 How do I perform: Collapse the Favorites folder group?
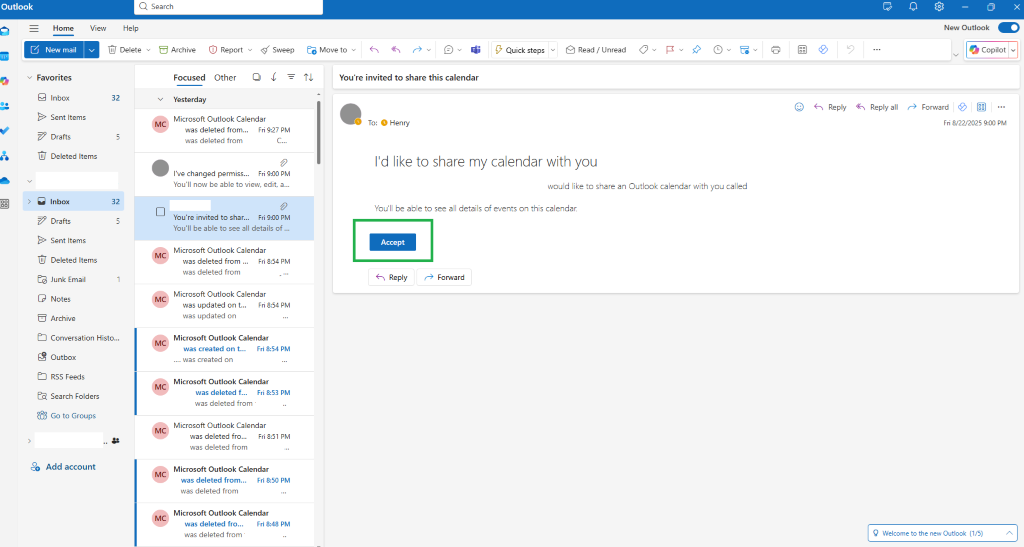click(x=29, y=77)
